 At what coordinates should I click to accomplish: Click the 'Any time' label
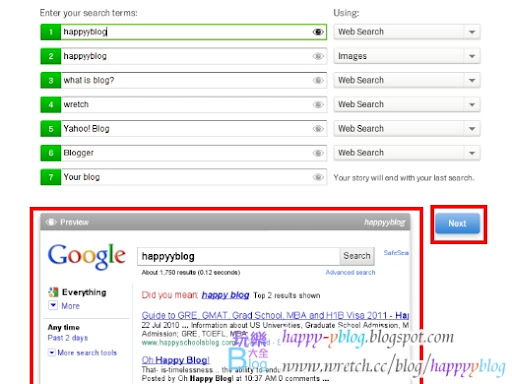pos(64,327)
